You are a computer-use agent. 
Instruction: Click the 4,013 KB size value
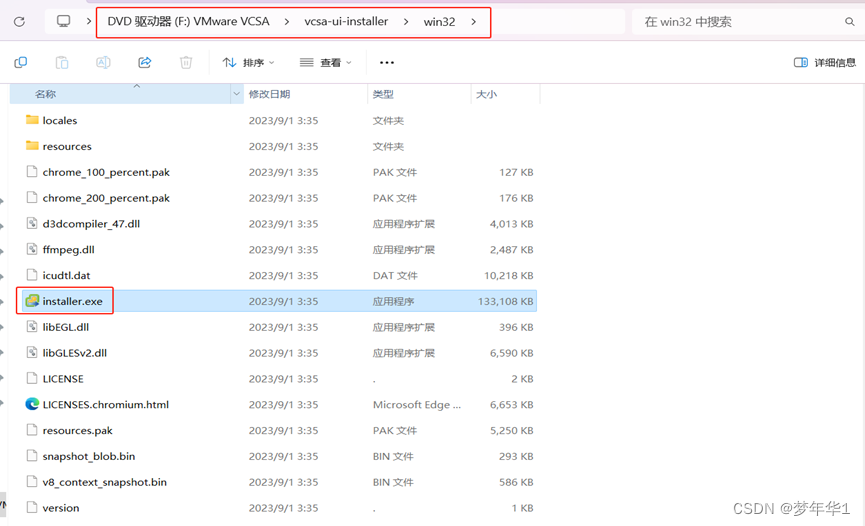pos(511,224)
